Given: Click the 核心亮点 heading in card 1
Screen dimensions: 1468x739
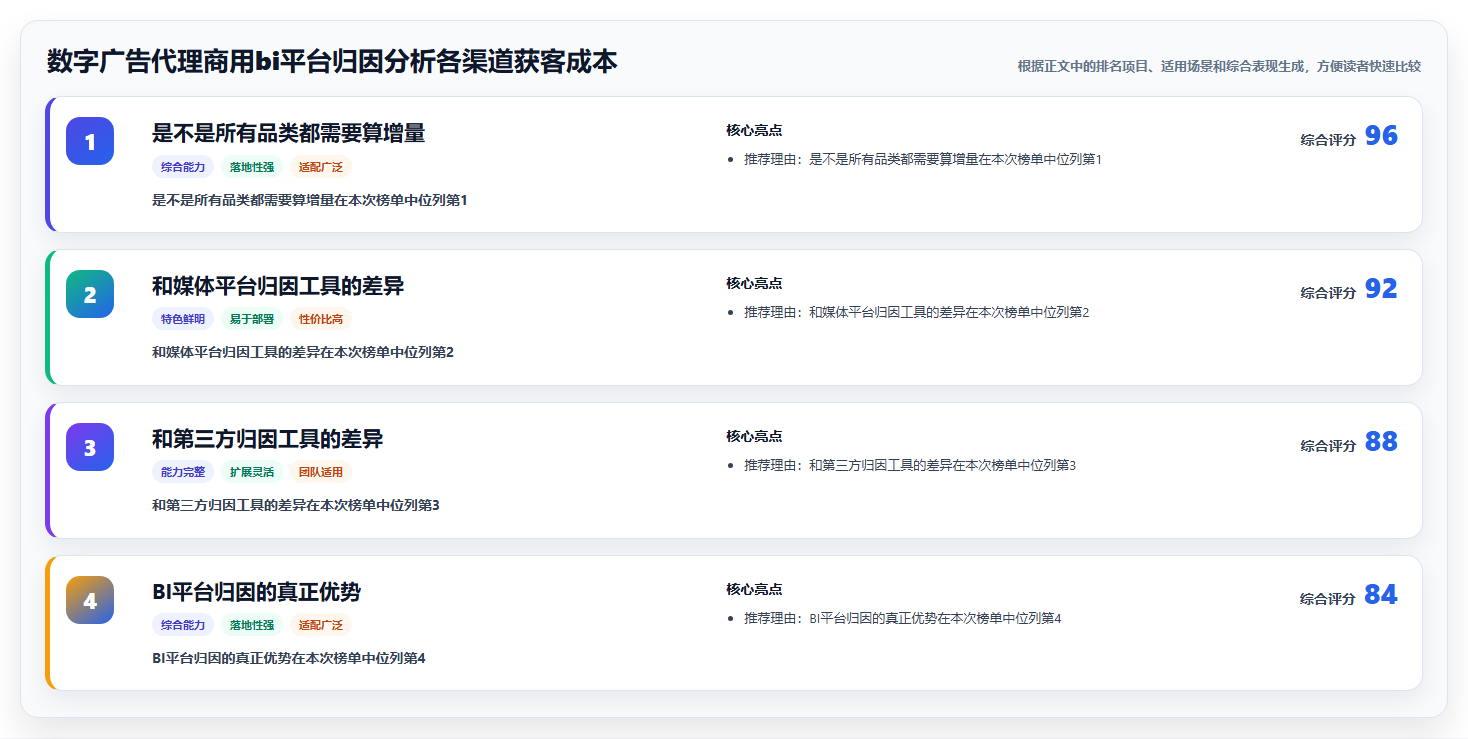Looking at the screenshot, I should 754,130.
